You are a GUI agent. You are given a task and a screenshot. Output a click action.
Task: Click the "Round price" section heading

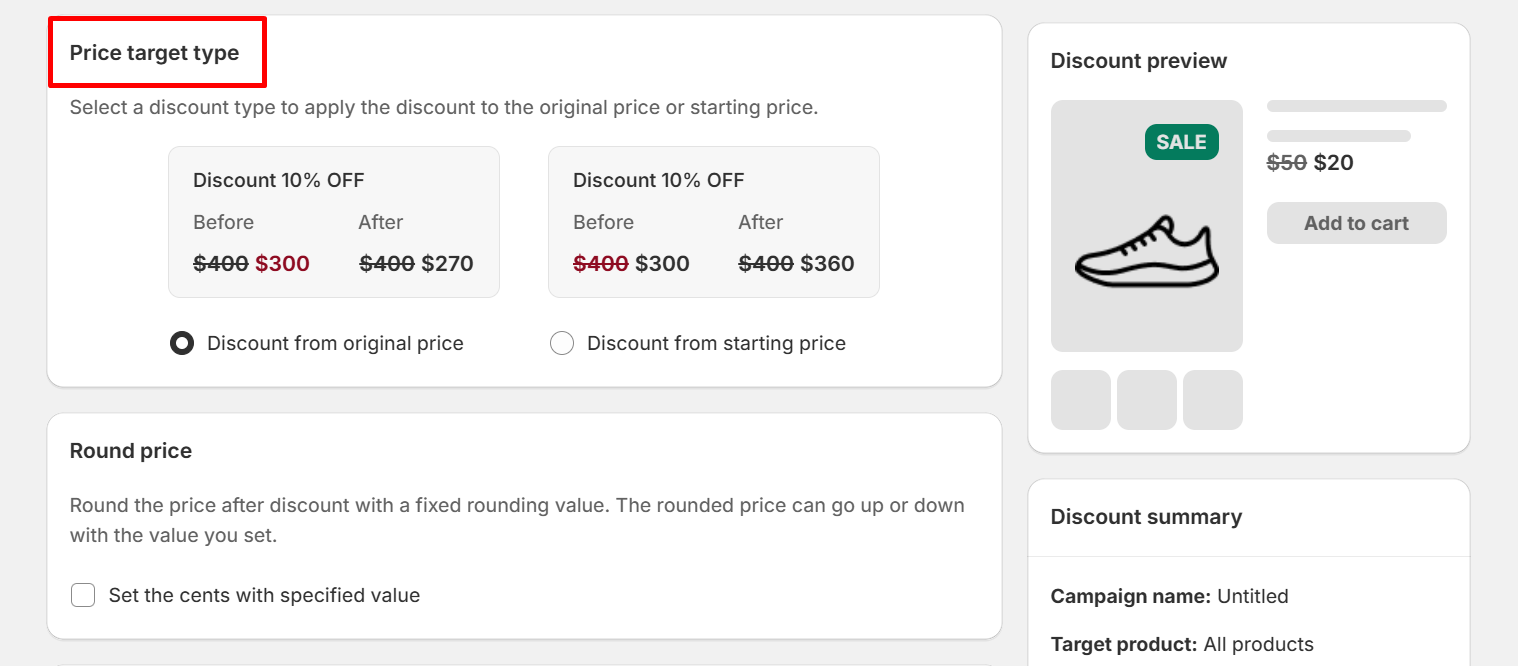[x=131, y=451]
